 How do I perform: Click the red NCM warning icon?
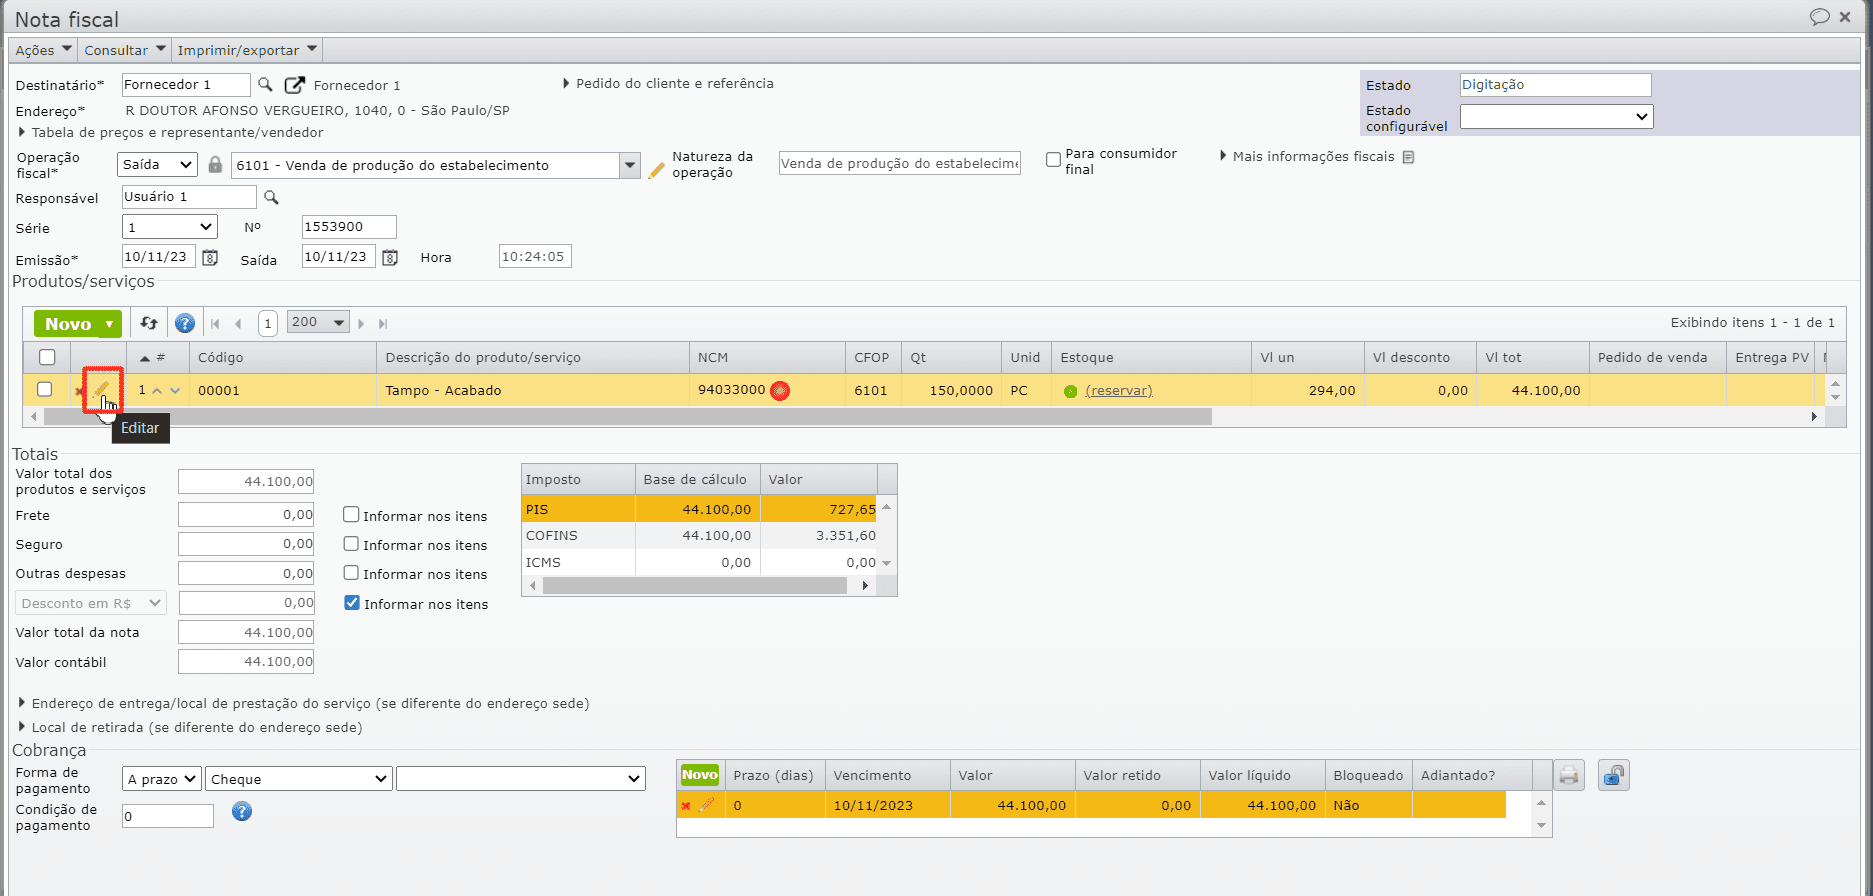pyautogui.click(x=780, y=391)
